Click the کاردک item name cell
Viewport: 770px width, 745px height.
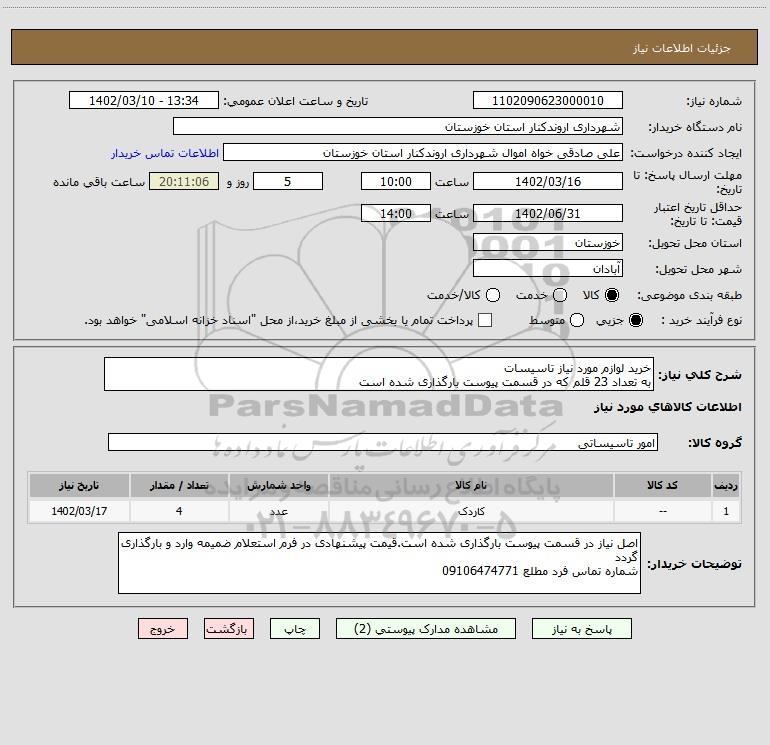point(471,511)
